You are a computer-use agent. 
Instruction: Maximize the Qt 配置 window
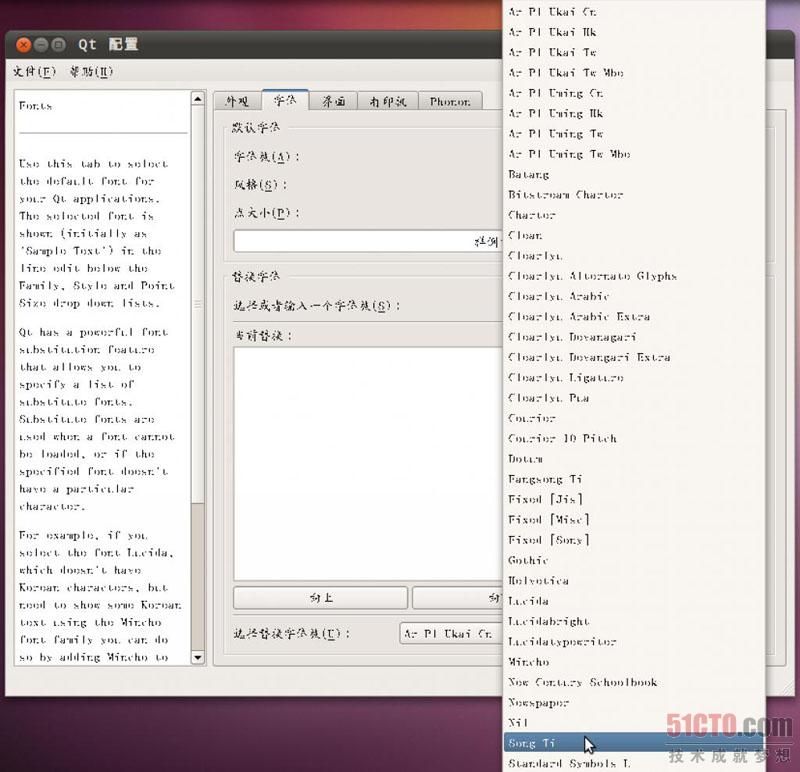point(59,45)
